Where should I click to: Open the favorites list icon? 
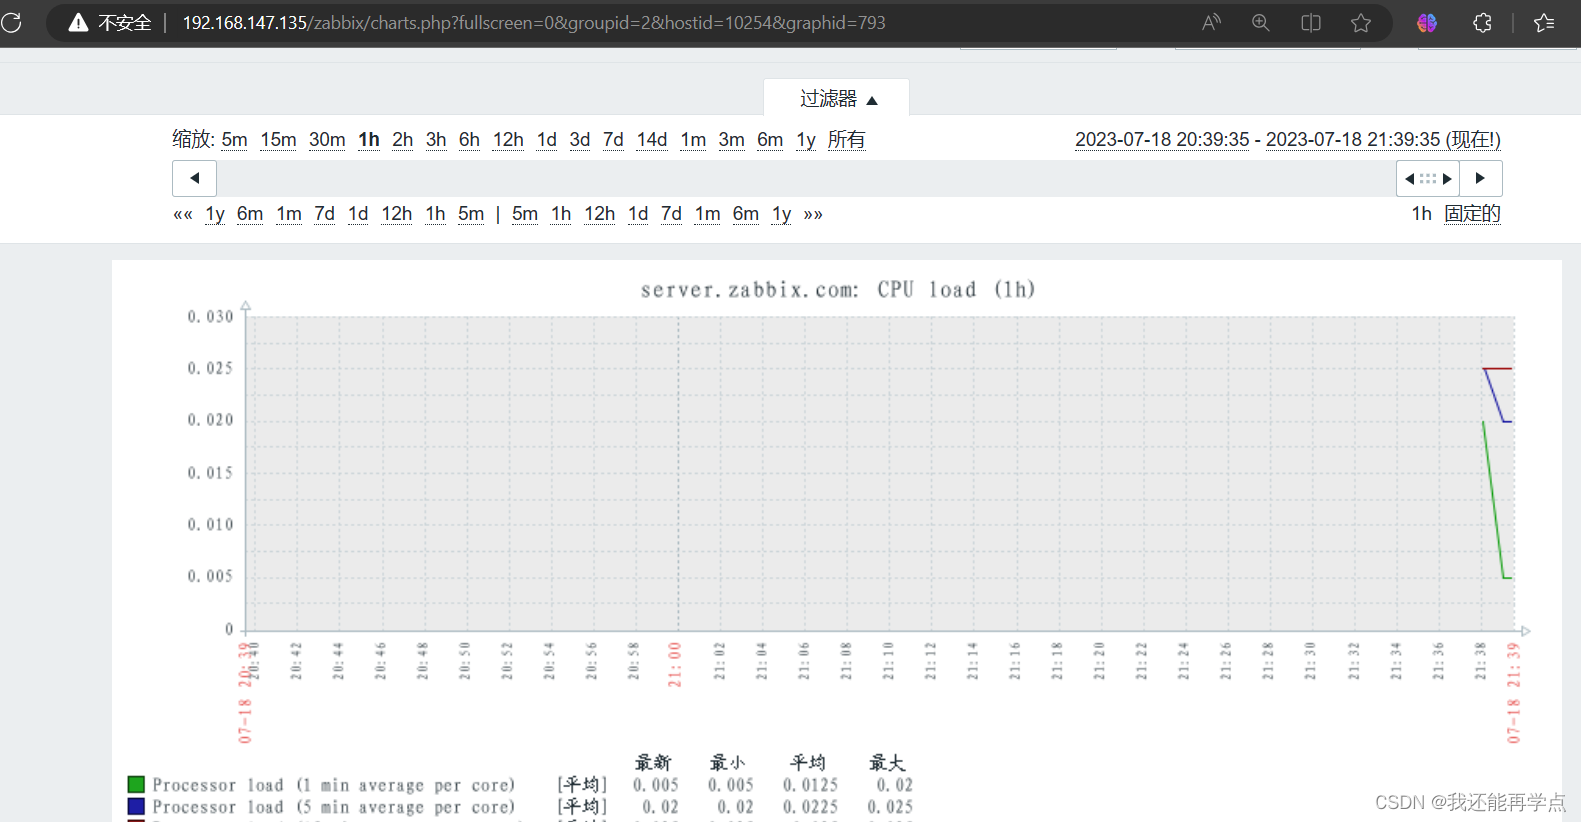[x=1544, y=22]
